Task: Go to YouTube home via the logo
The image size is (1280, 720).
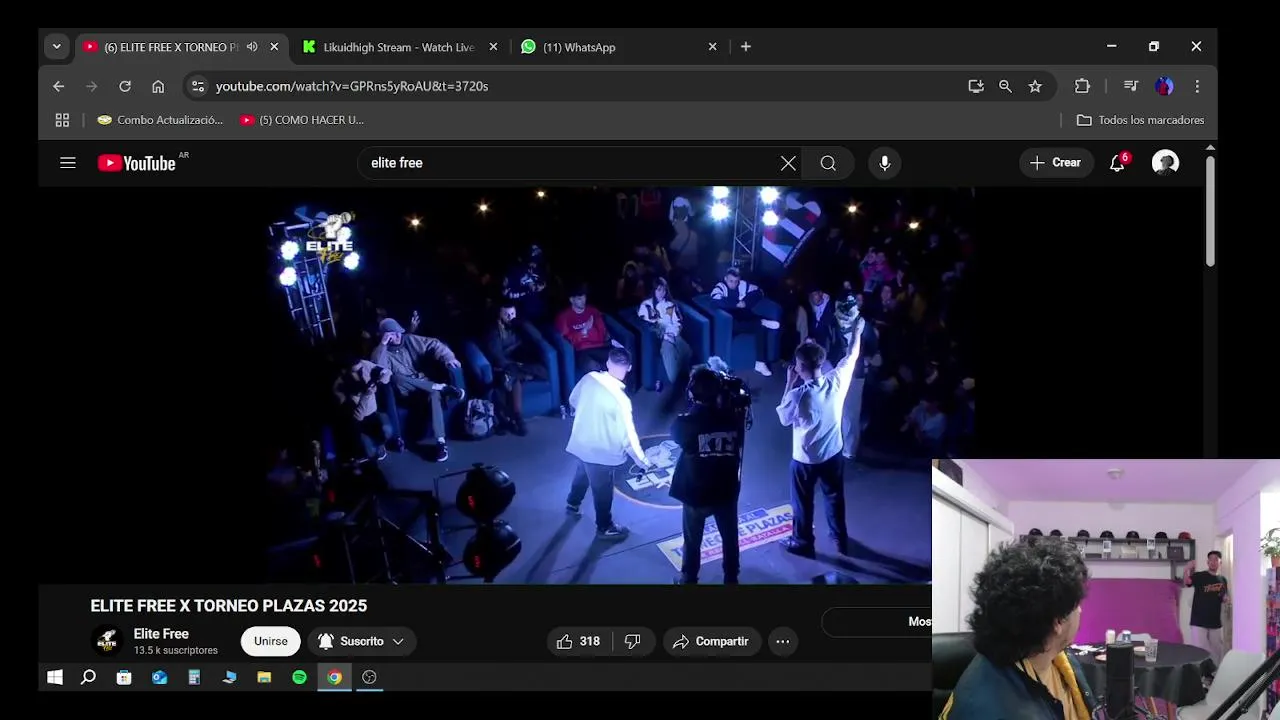Action: pos(137,163)
